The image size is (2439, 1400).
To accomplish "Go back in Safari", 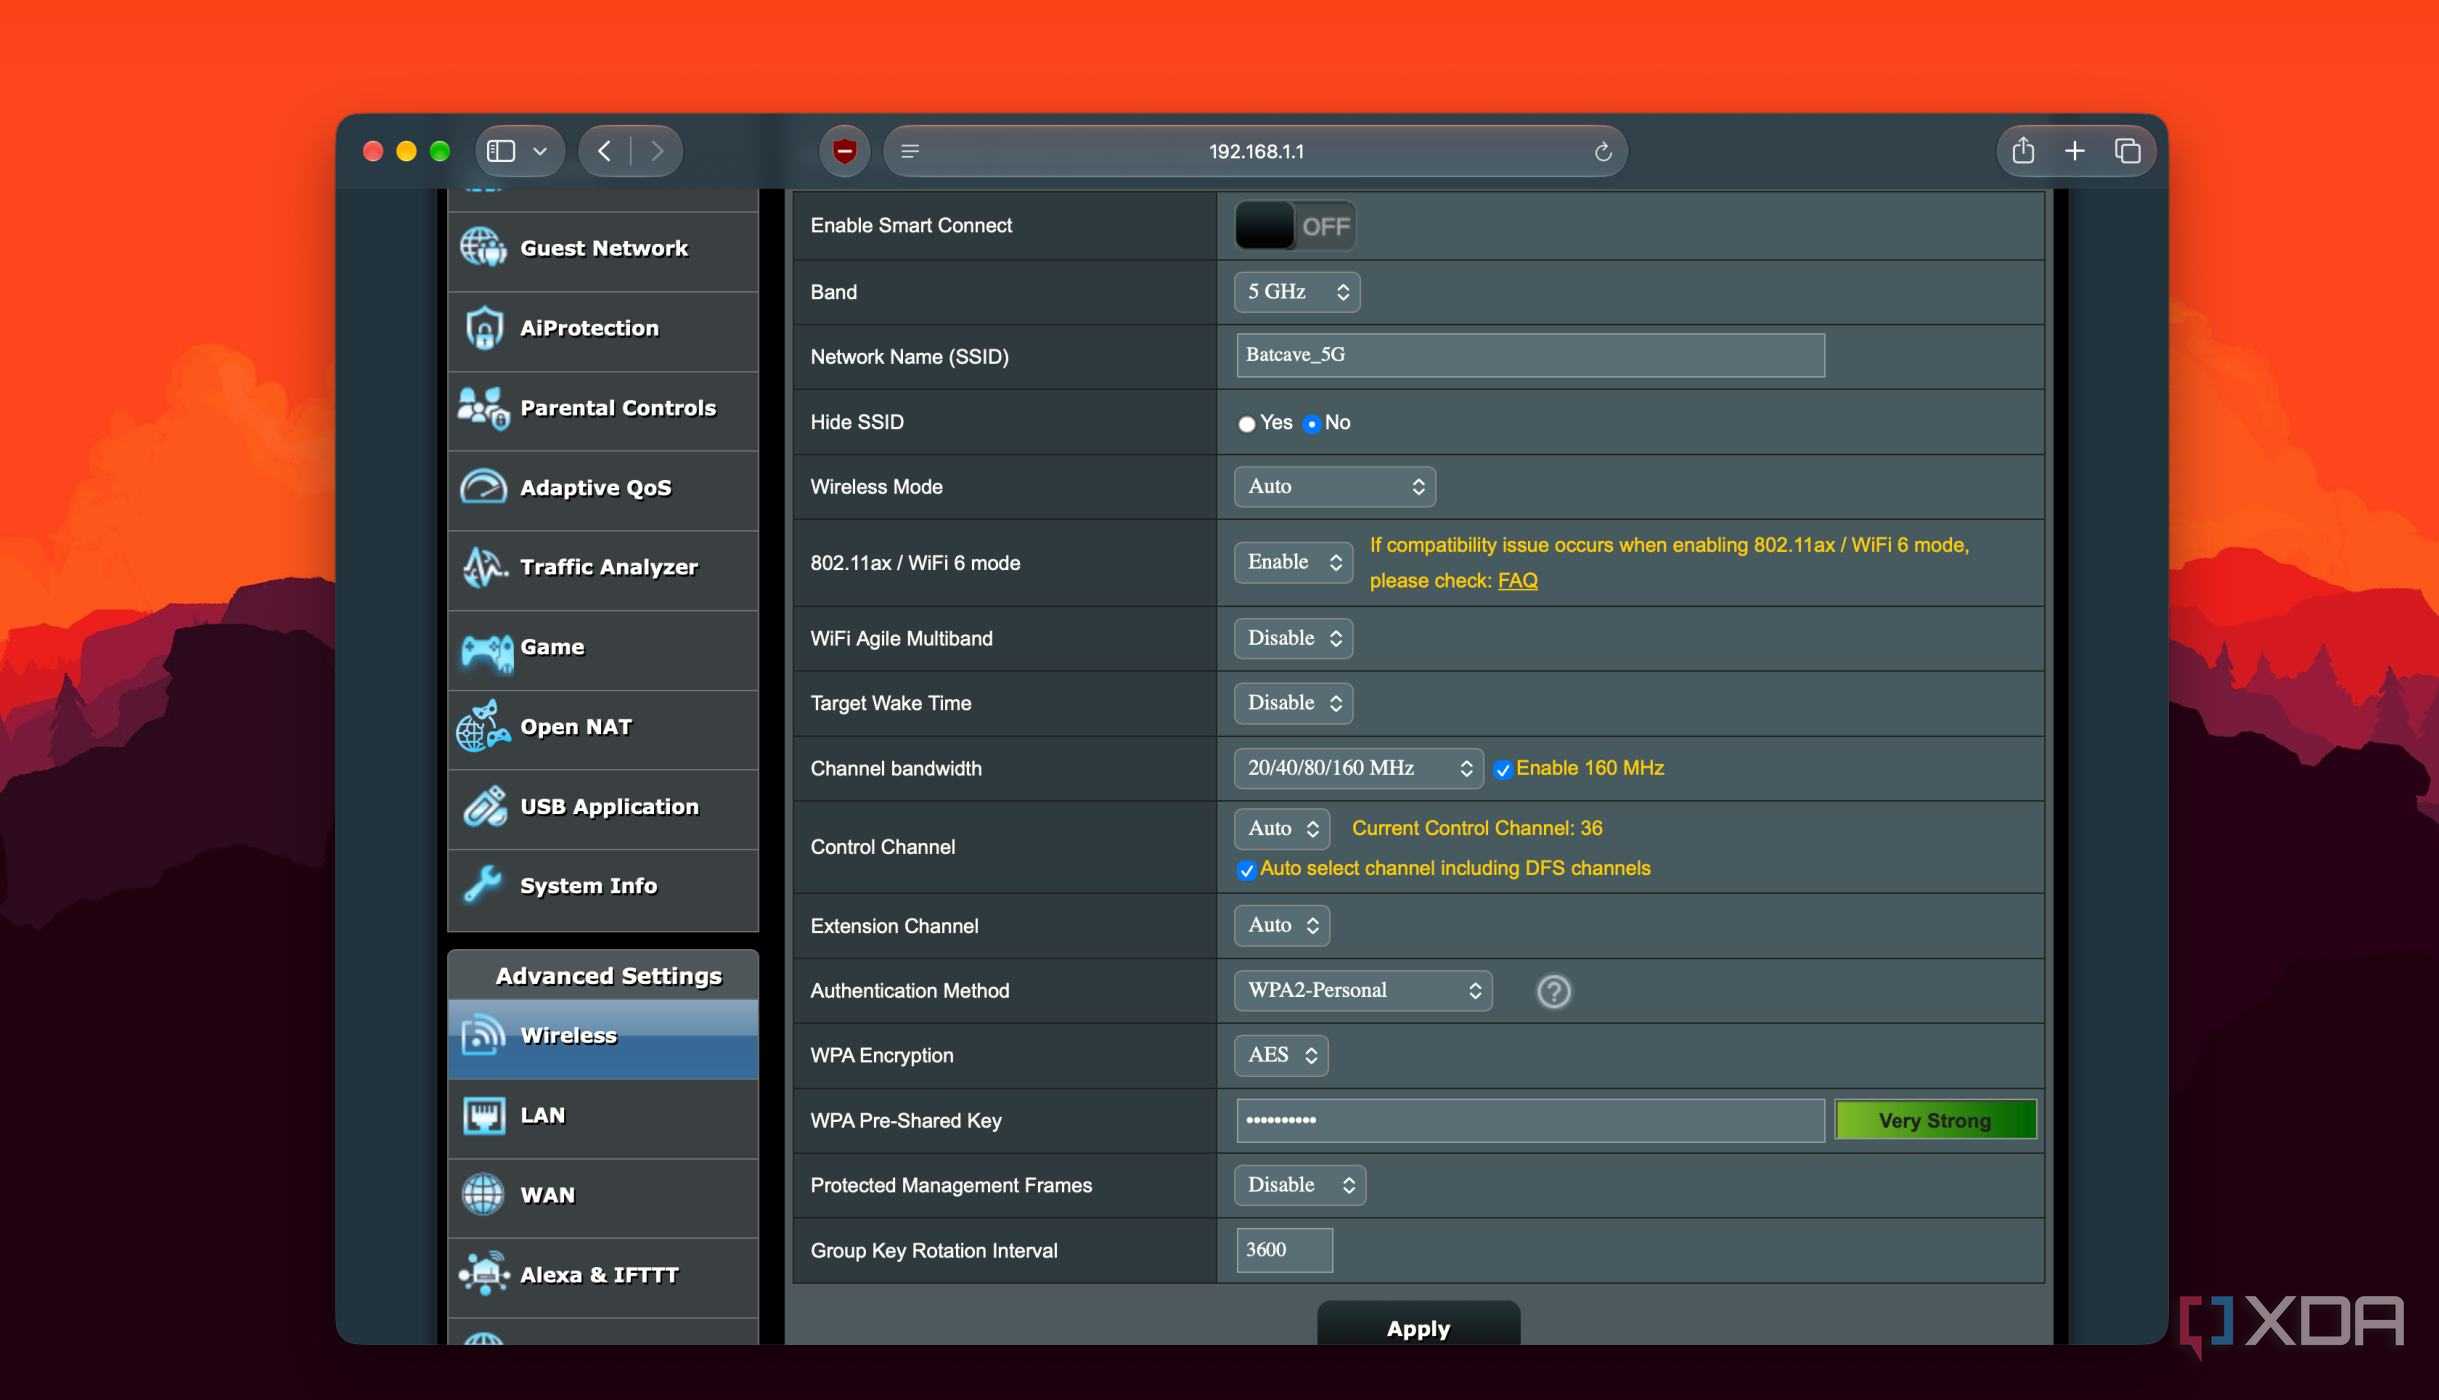I will [604, 151].
